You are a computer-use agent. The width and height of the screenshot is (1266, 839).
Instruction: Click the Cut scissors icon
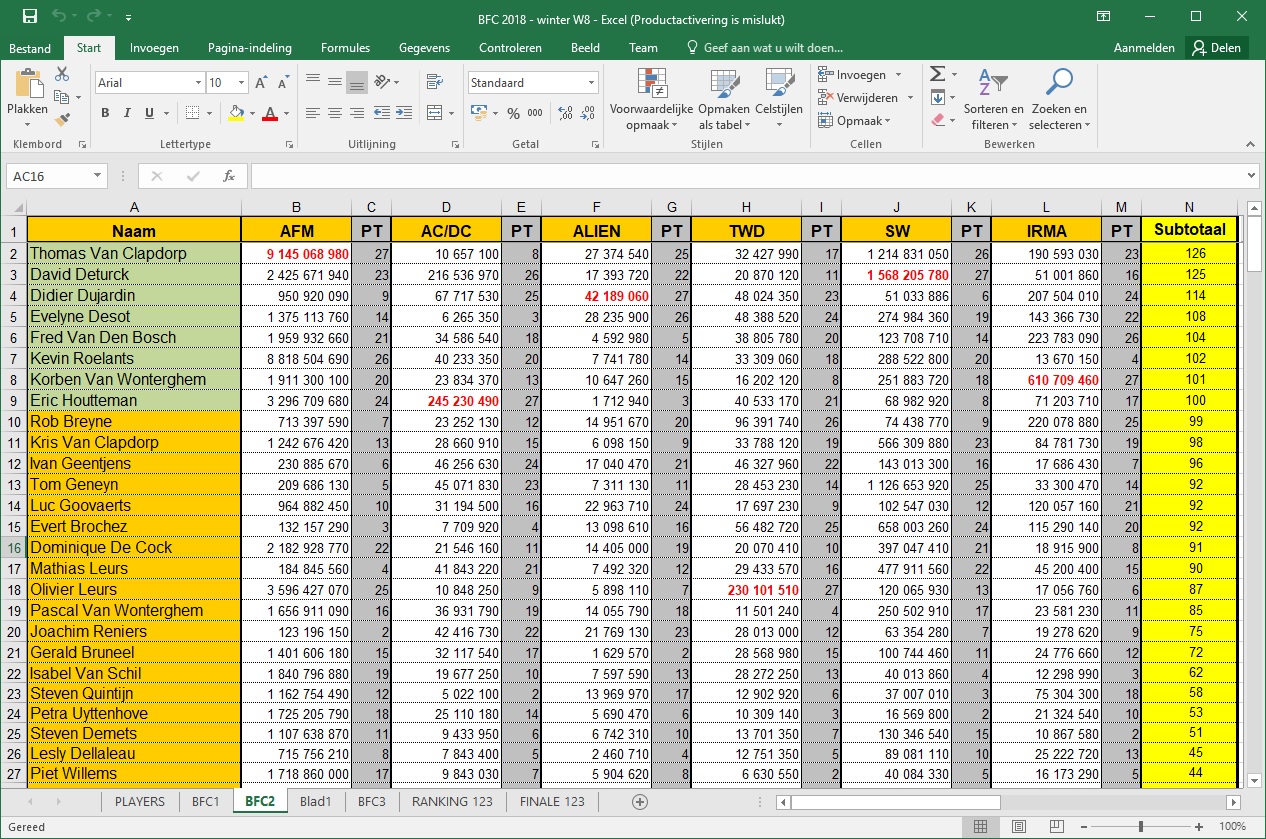tap(62, 75)
